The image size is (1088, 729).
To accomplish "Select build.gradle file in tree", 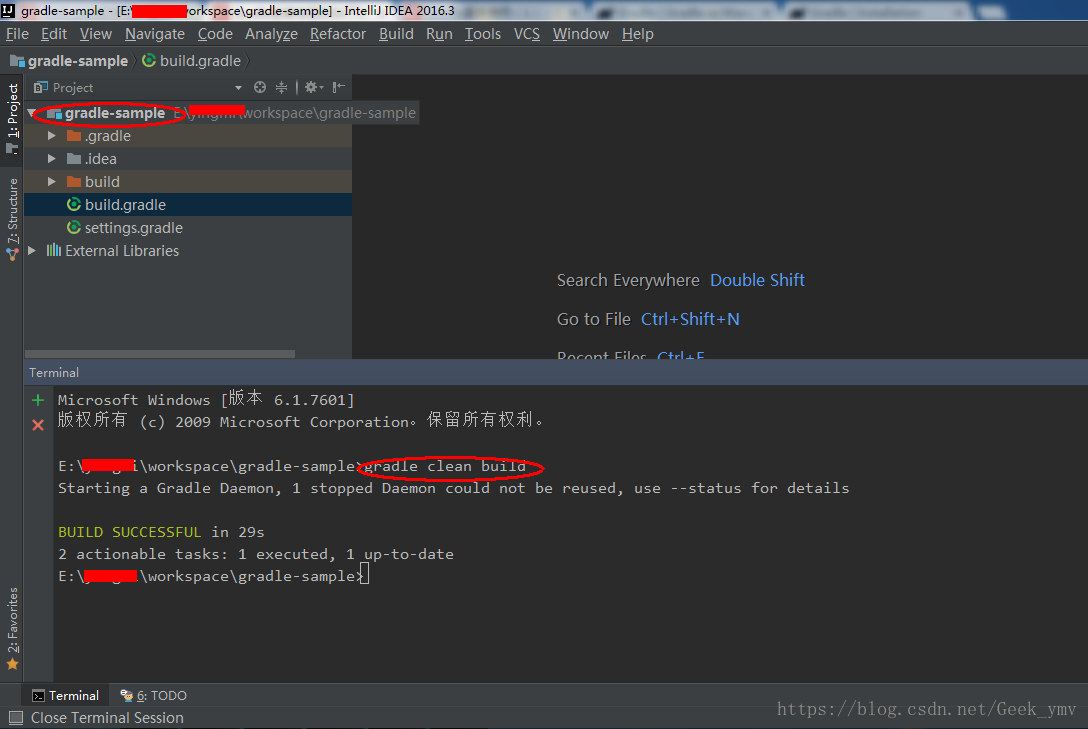I will click(188, 205).
